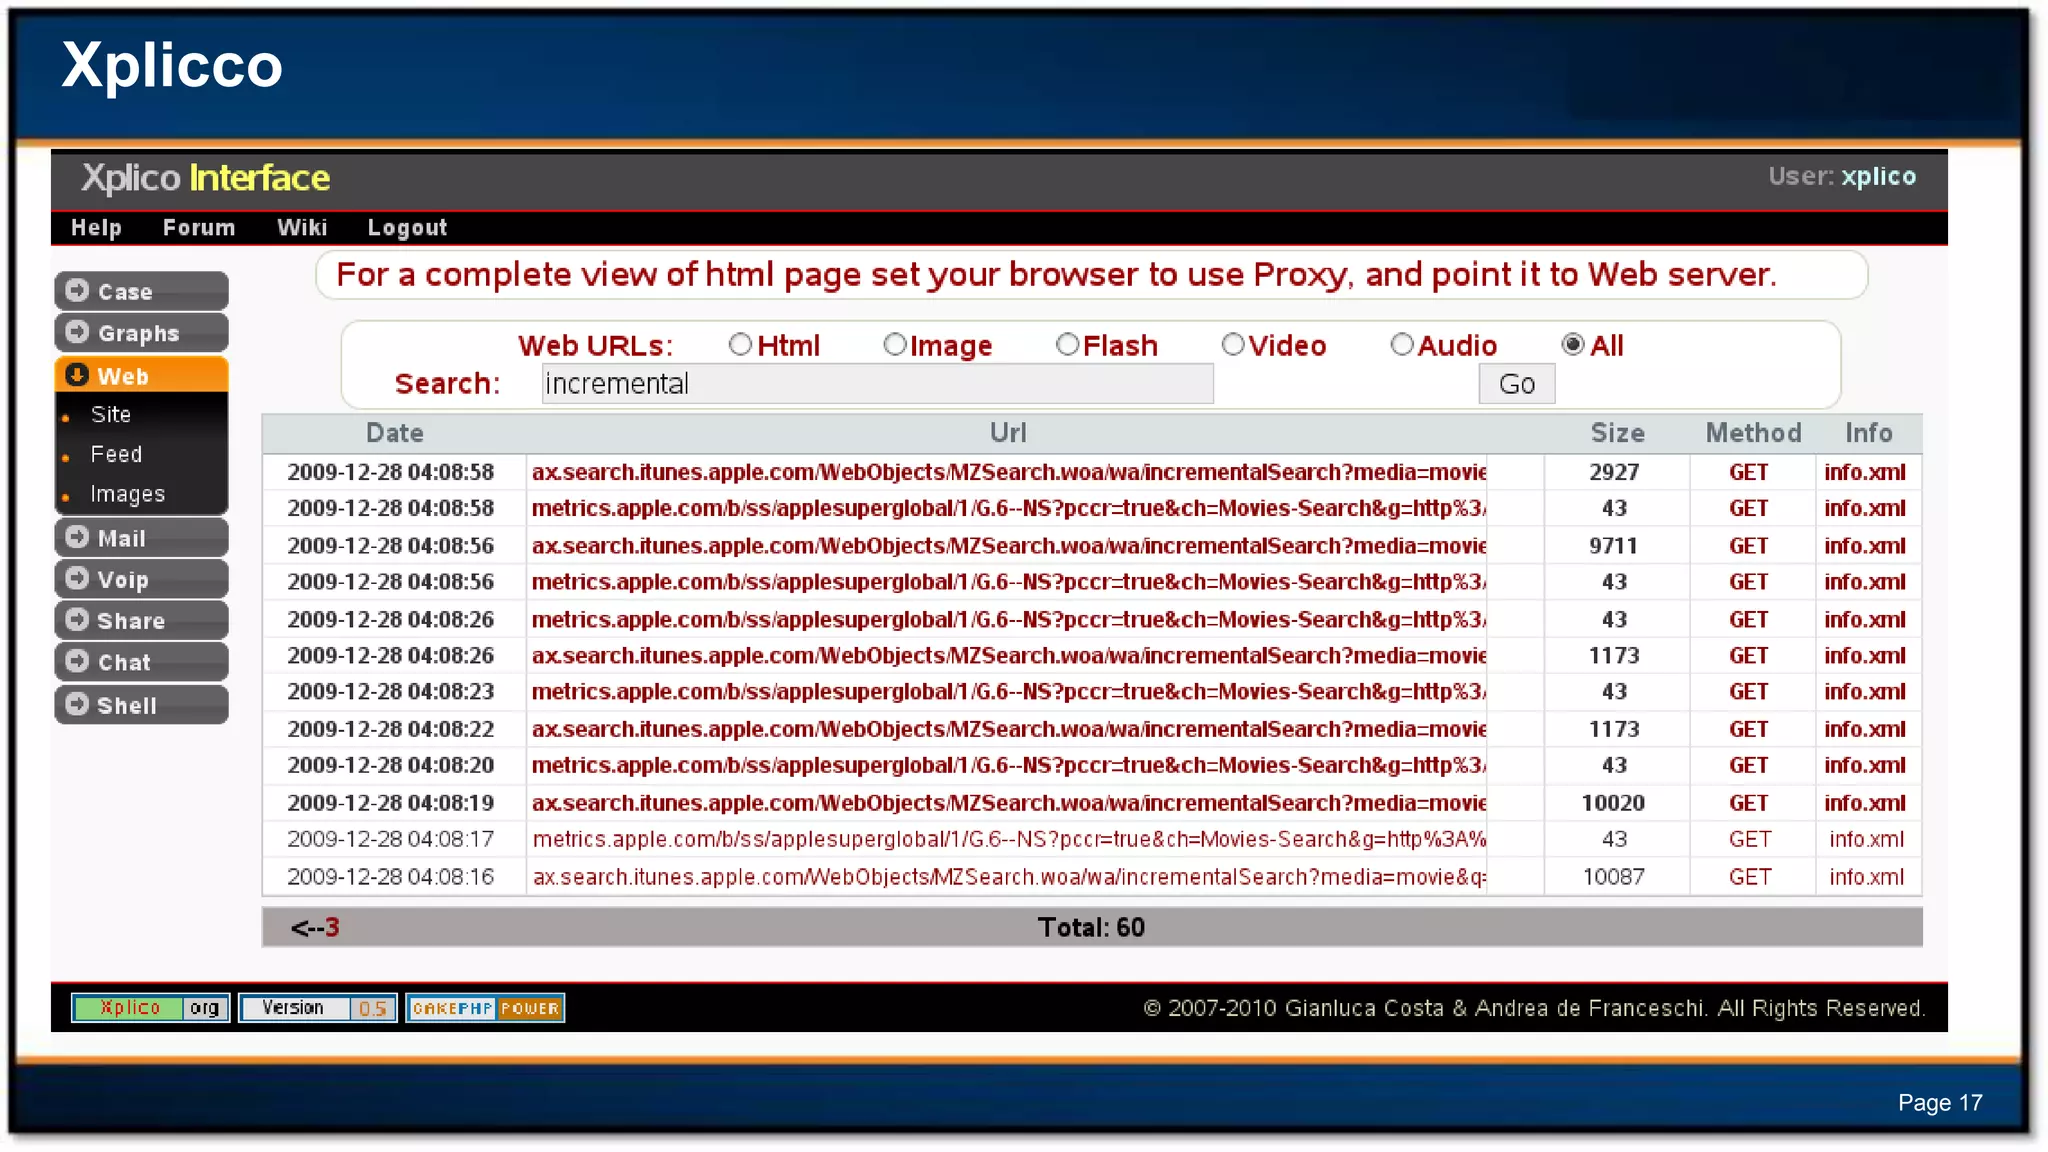Click Logout in the top menu
The image size is (2048, 1152).
pos(407,228)
